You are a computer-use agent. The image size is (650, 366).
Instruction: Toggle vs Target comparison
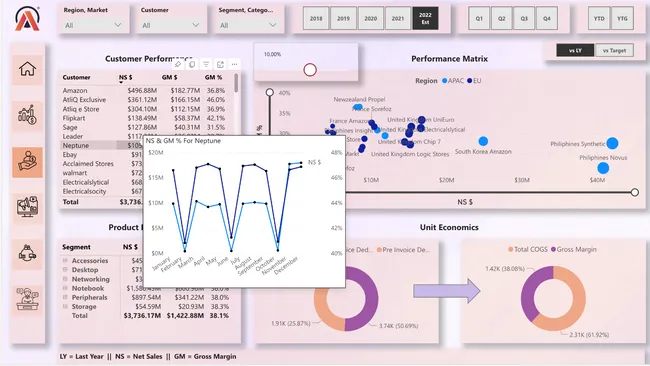click(x=614, y=51)
